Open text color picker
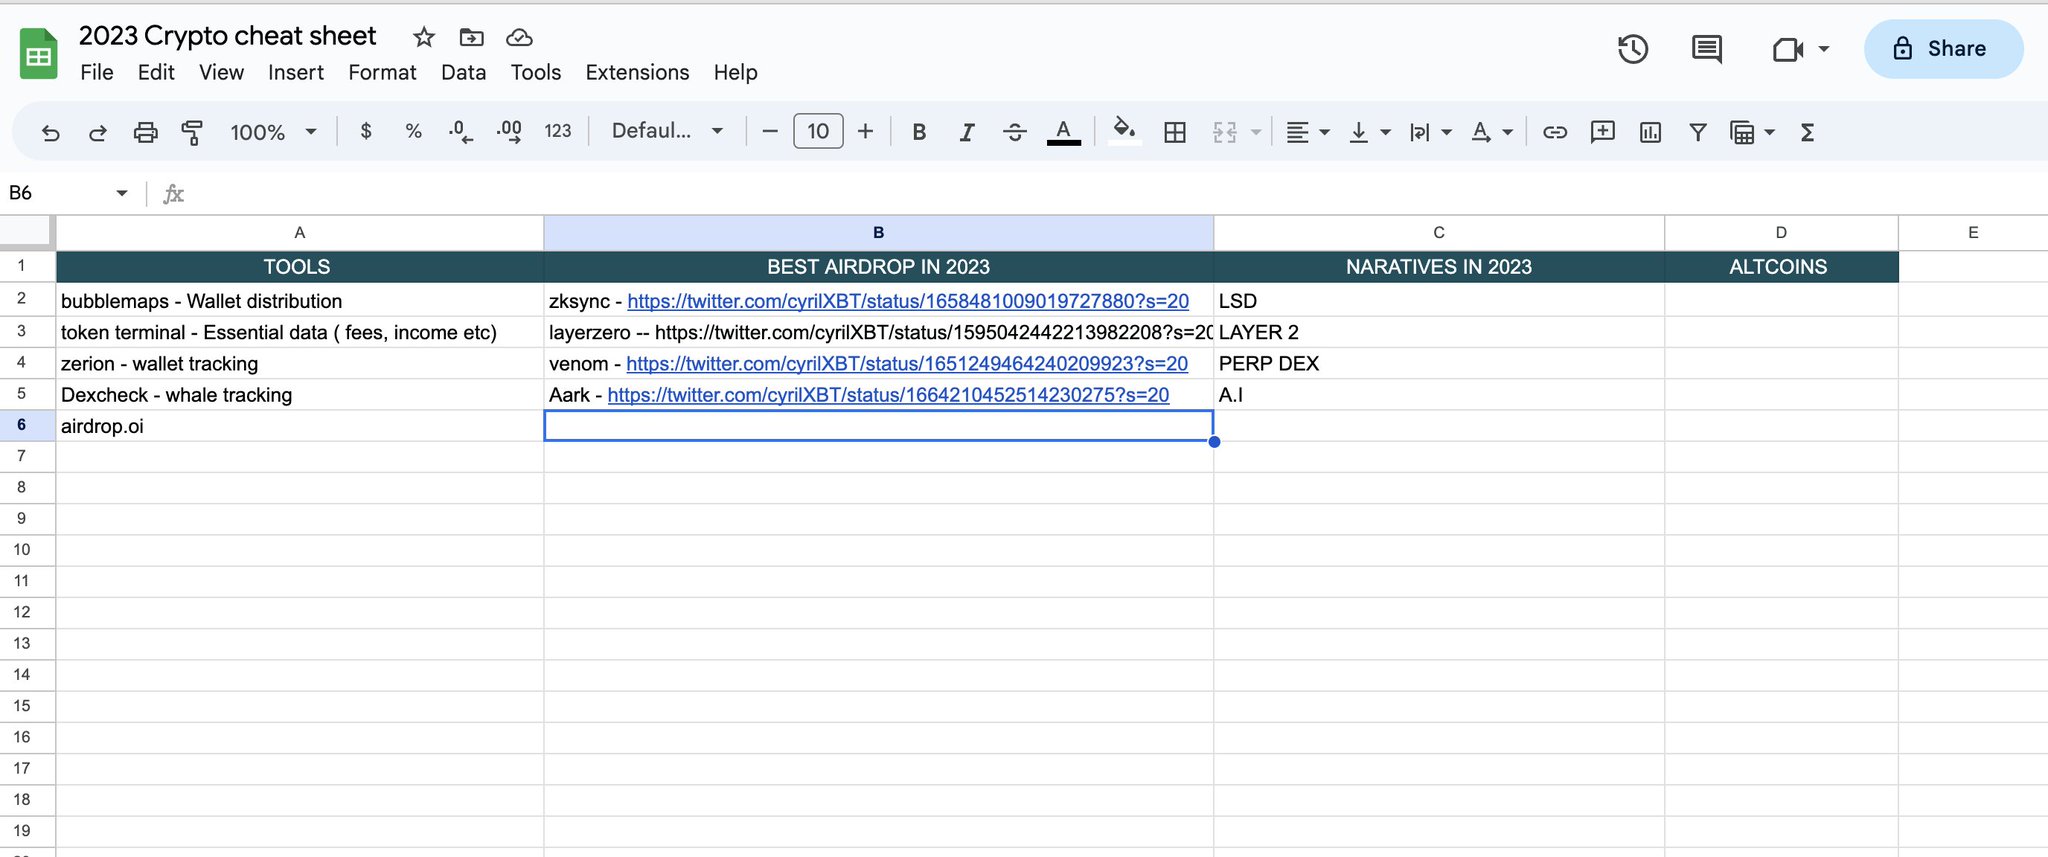 [1063, 132]
